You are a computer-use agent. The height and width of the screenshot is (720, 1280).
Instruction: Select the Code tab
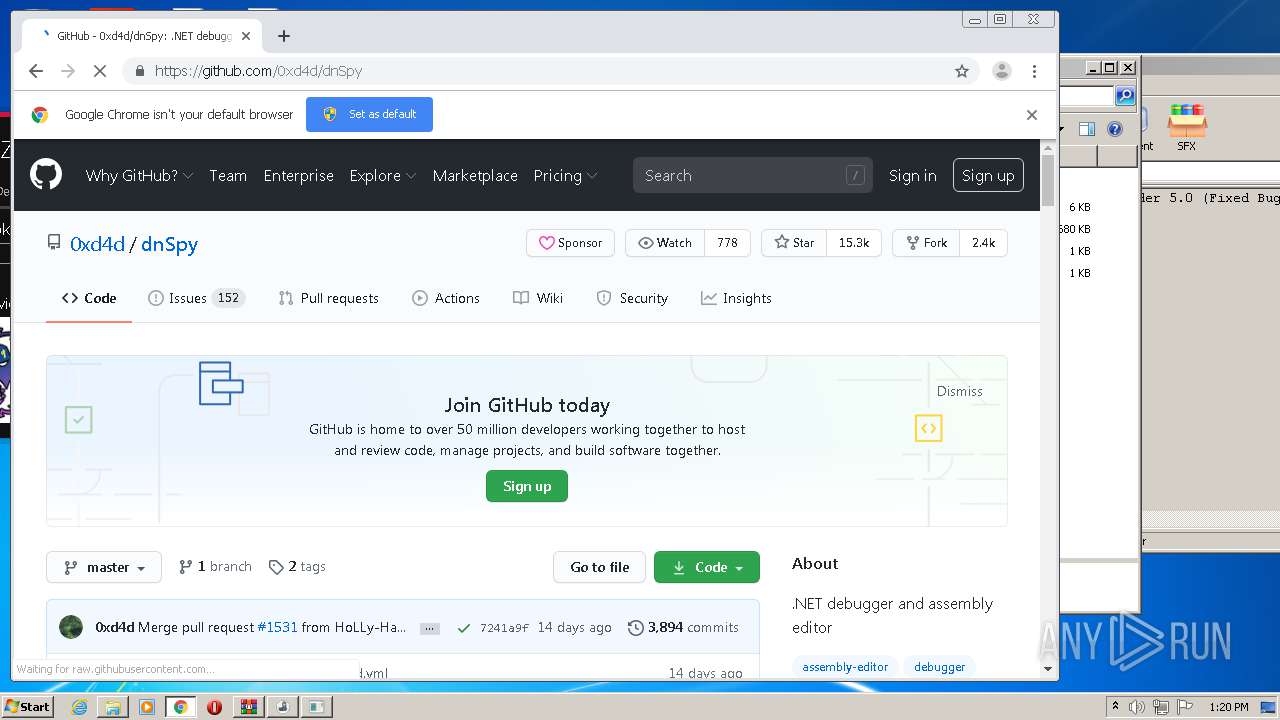click(89, 298)
